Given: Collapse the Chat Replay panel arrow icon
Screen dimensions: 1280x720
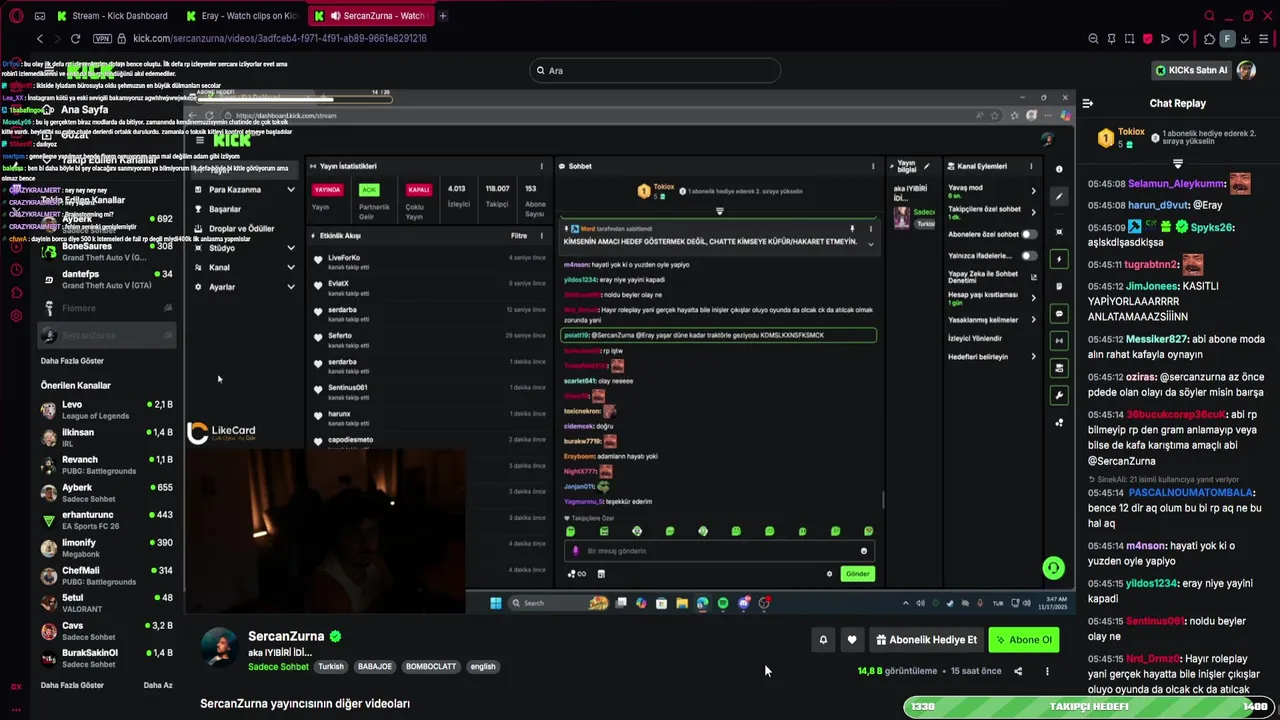Looking at the screenshot, I should (x=1088, y=103).
